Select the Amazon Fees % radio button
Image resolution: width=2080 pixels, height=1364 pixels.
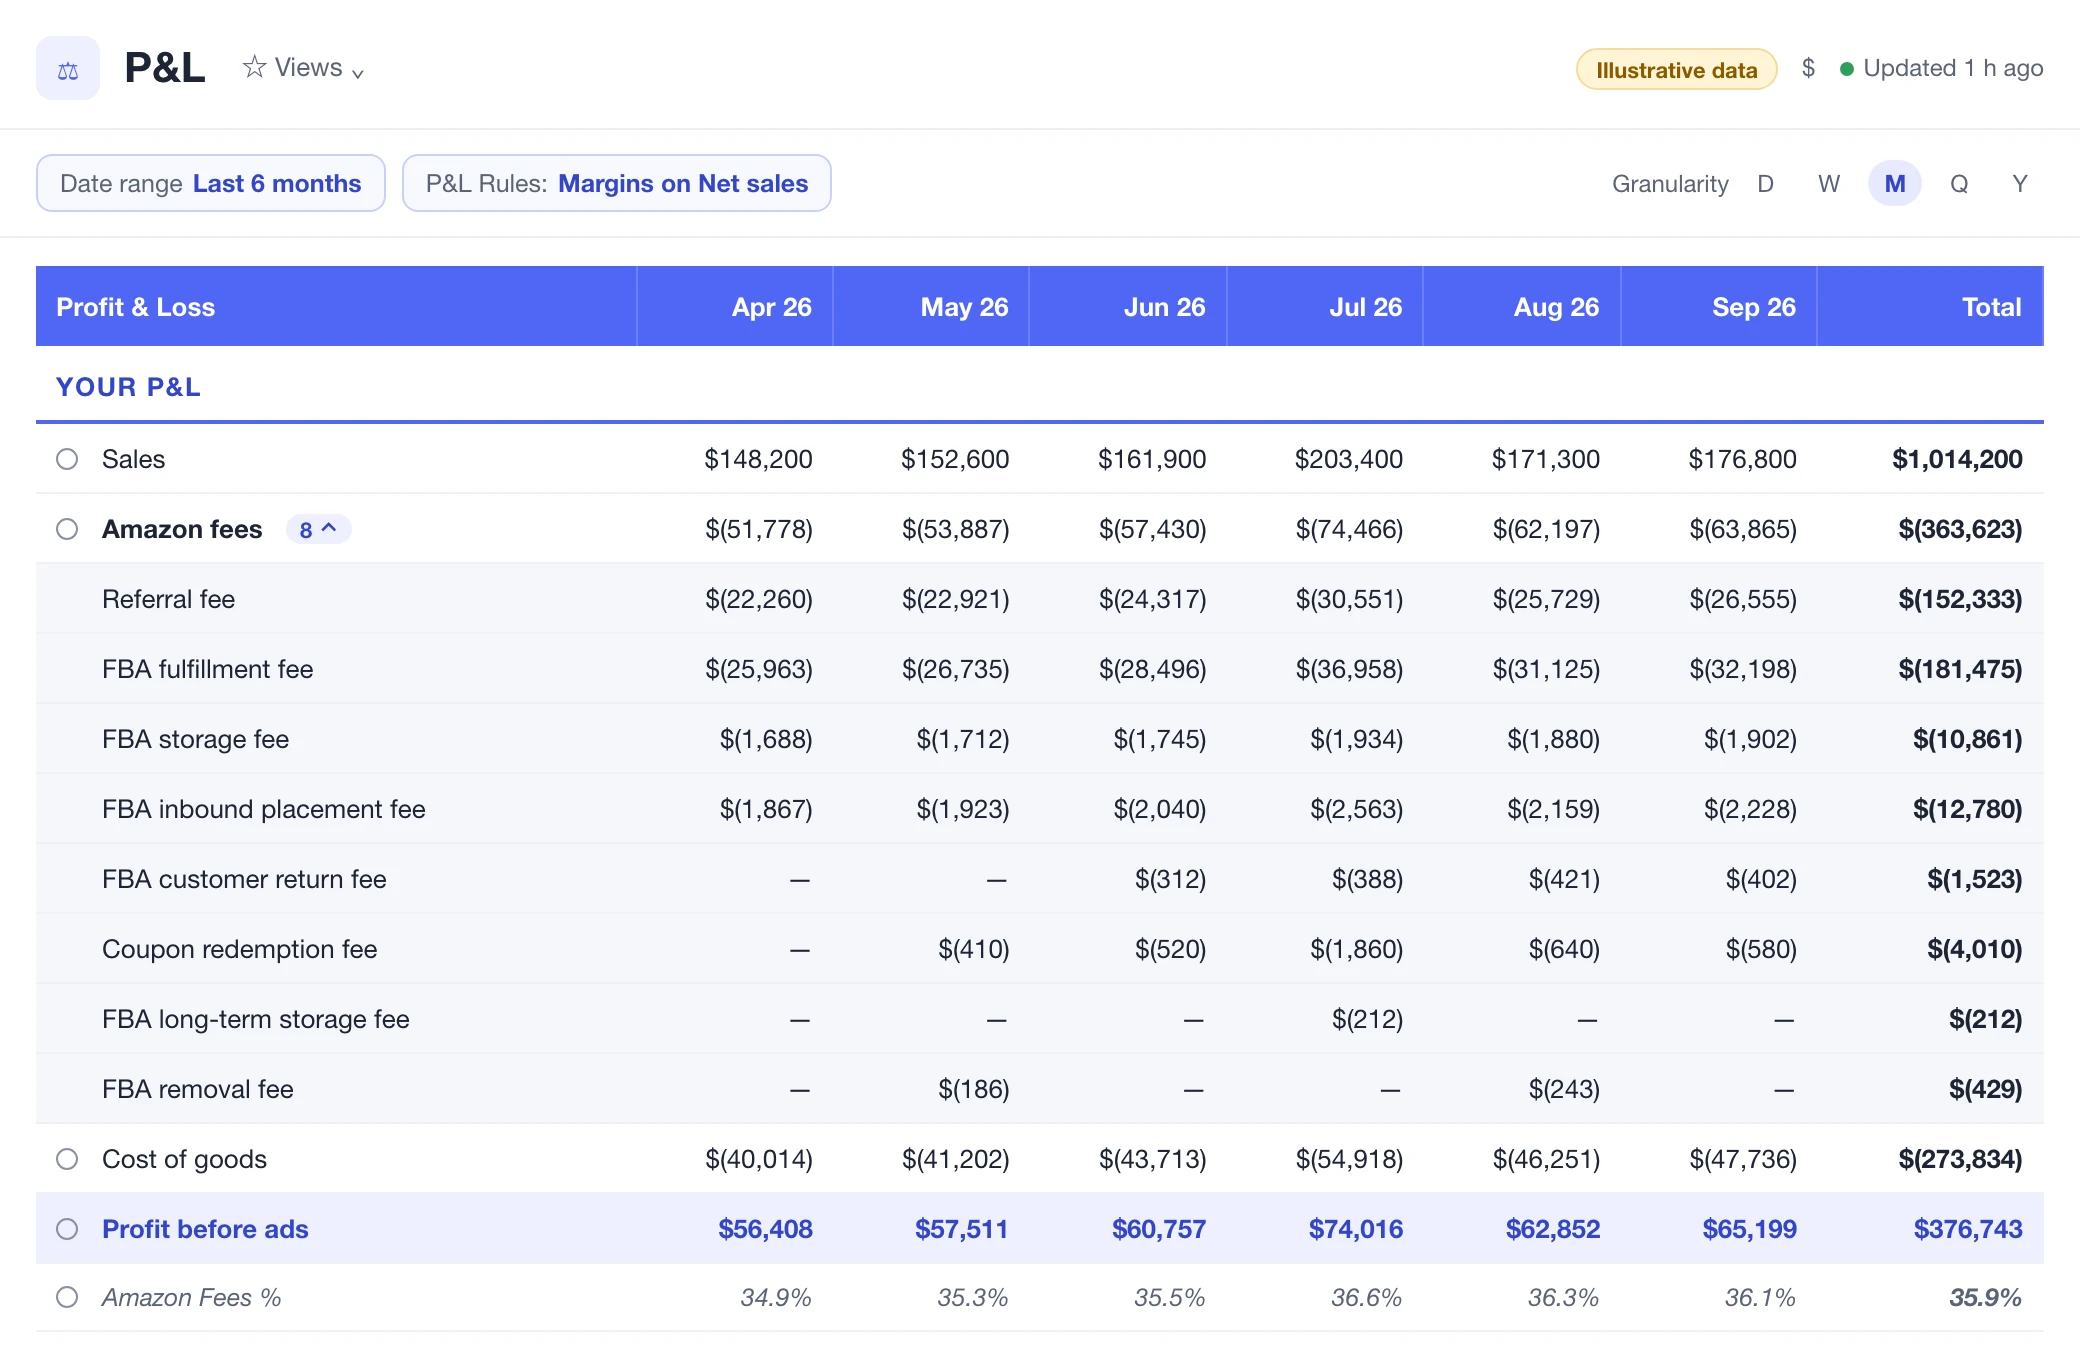pos(67,1297)
